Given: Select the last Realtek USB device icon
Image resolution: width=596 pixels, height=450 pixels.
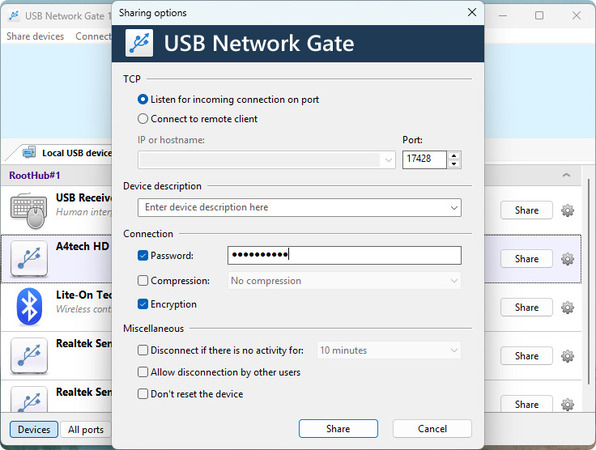Looking at the screenshot, I should coord(29,399).
